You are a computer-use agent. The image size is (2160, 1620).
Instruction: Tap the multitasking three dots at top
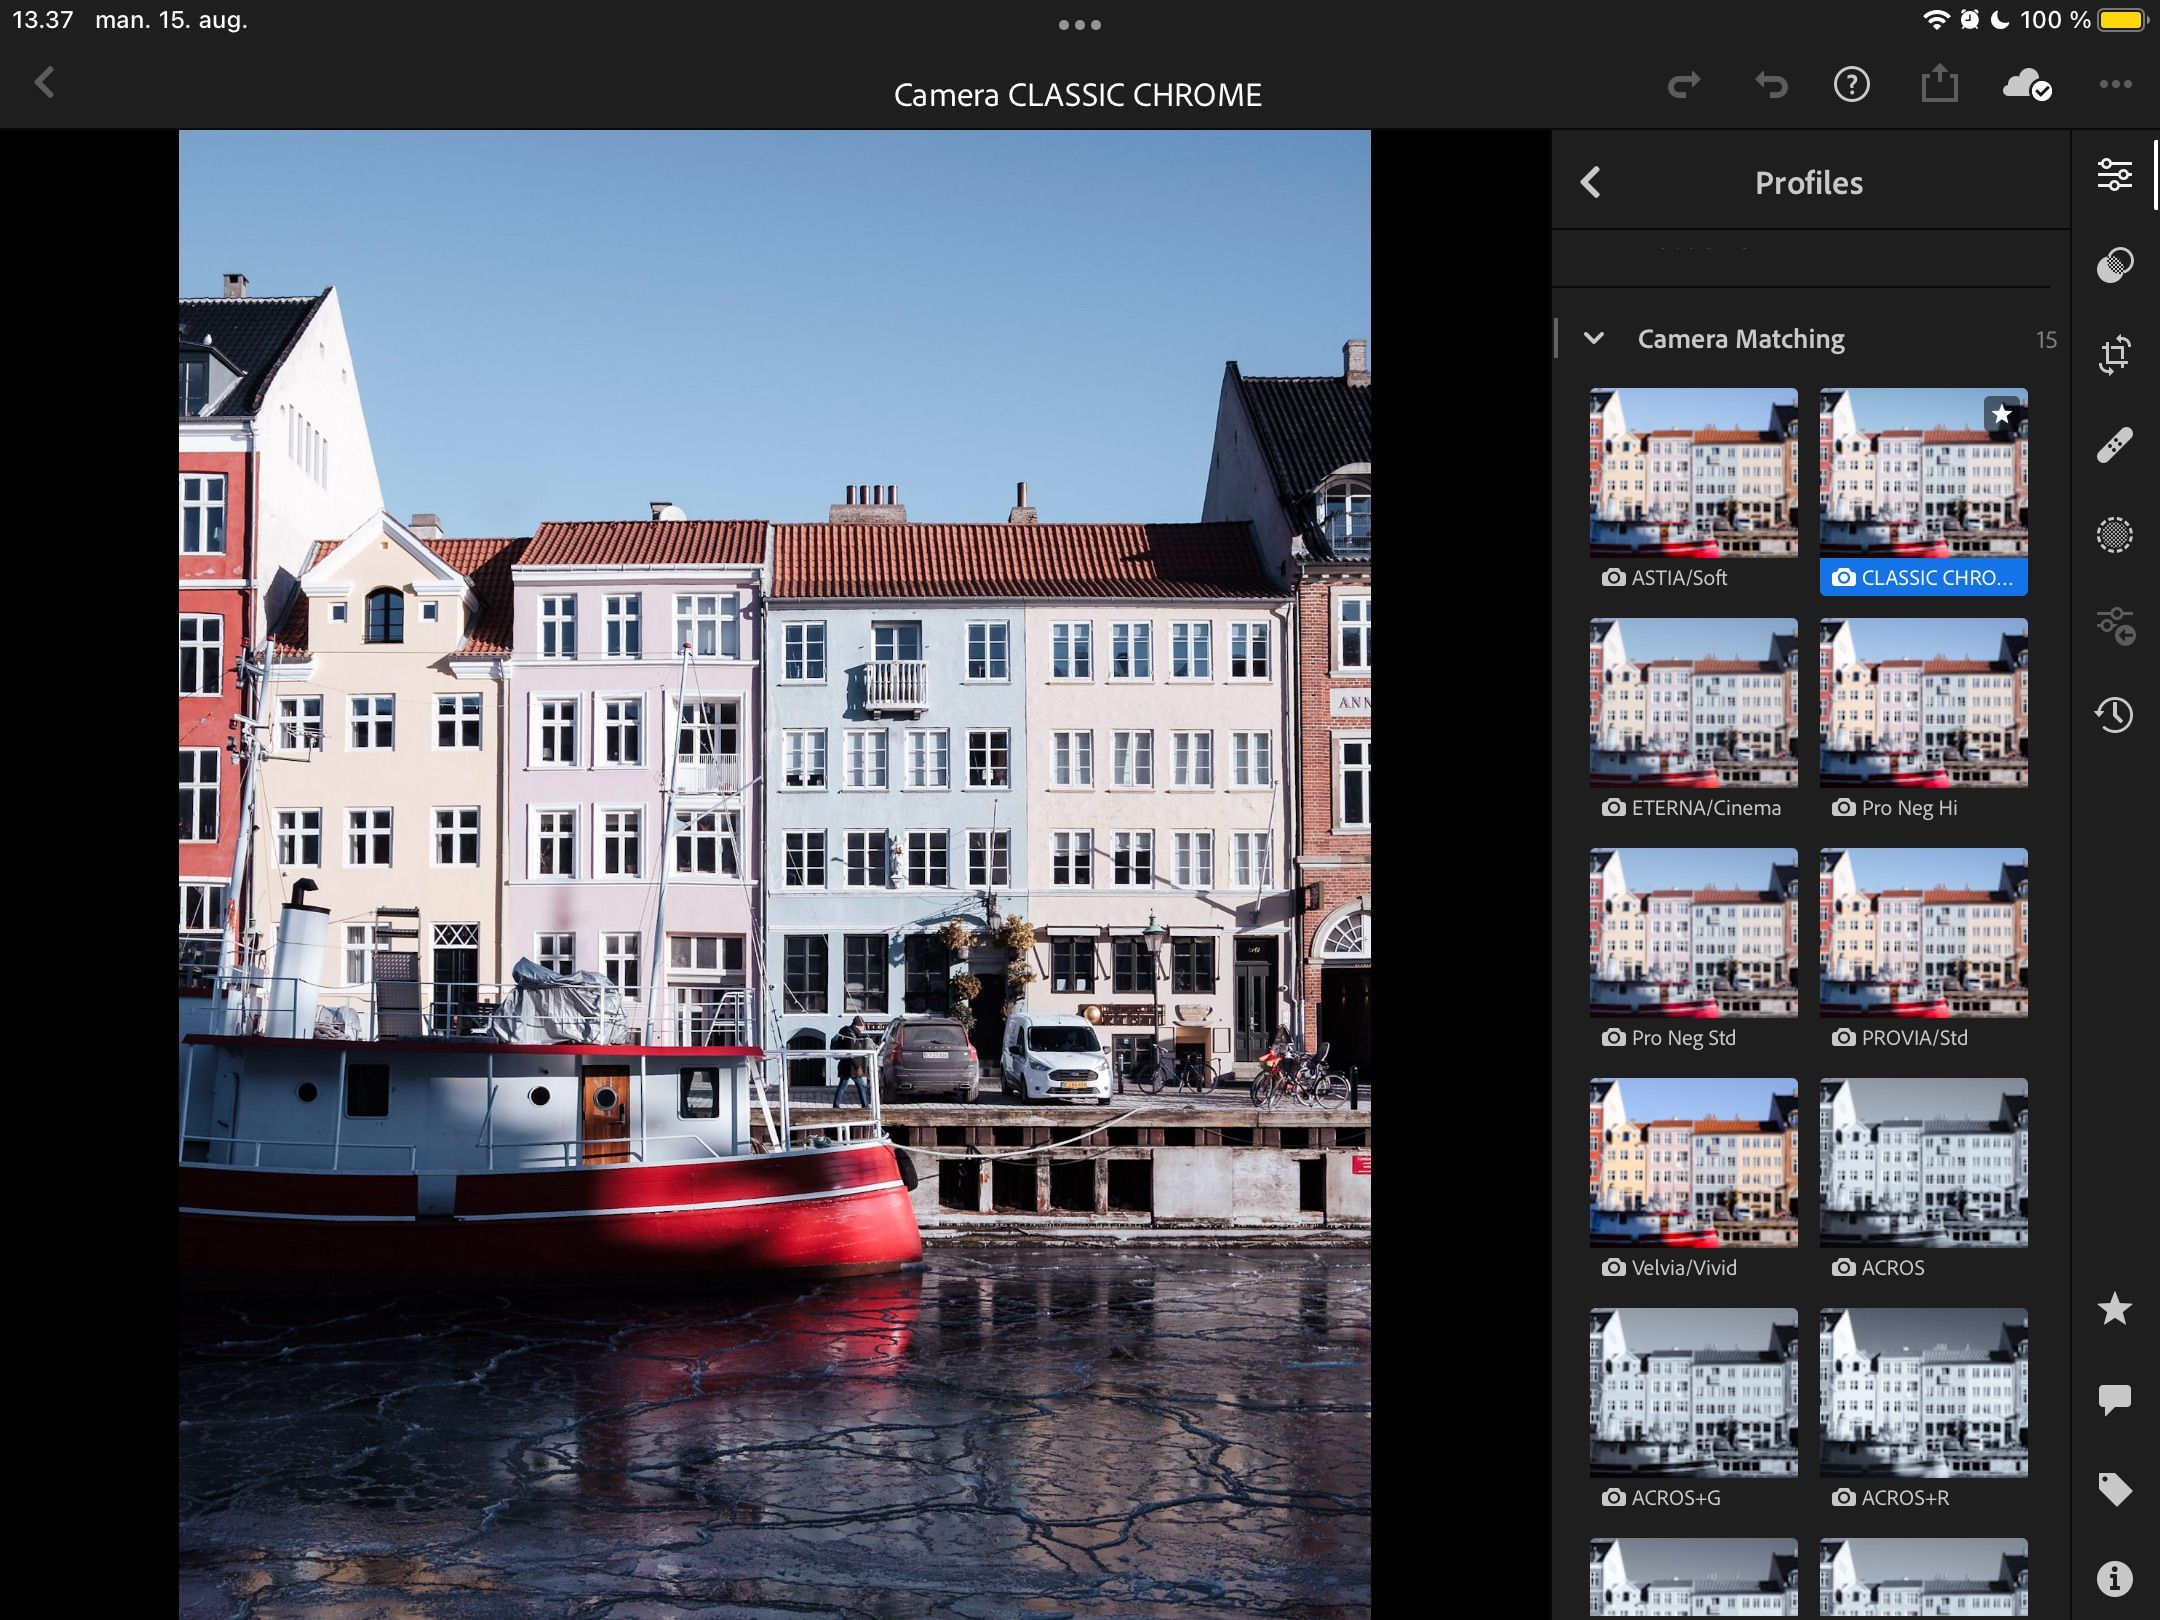[x=1080, y=24]
